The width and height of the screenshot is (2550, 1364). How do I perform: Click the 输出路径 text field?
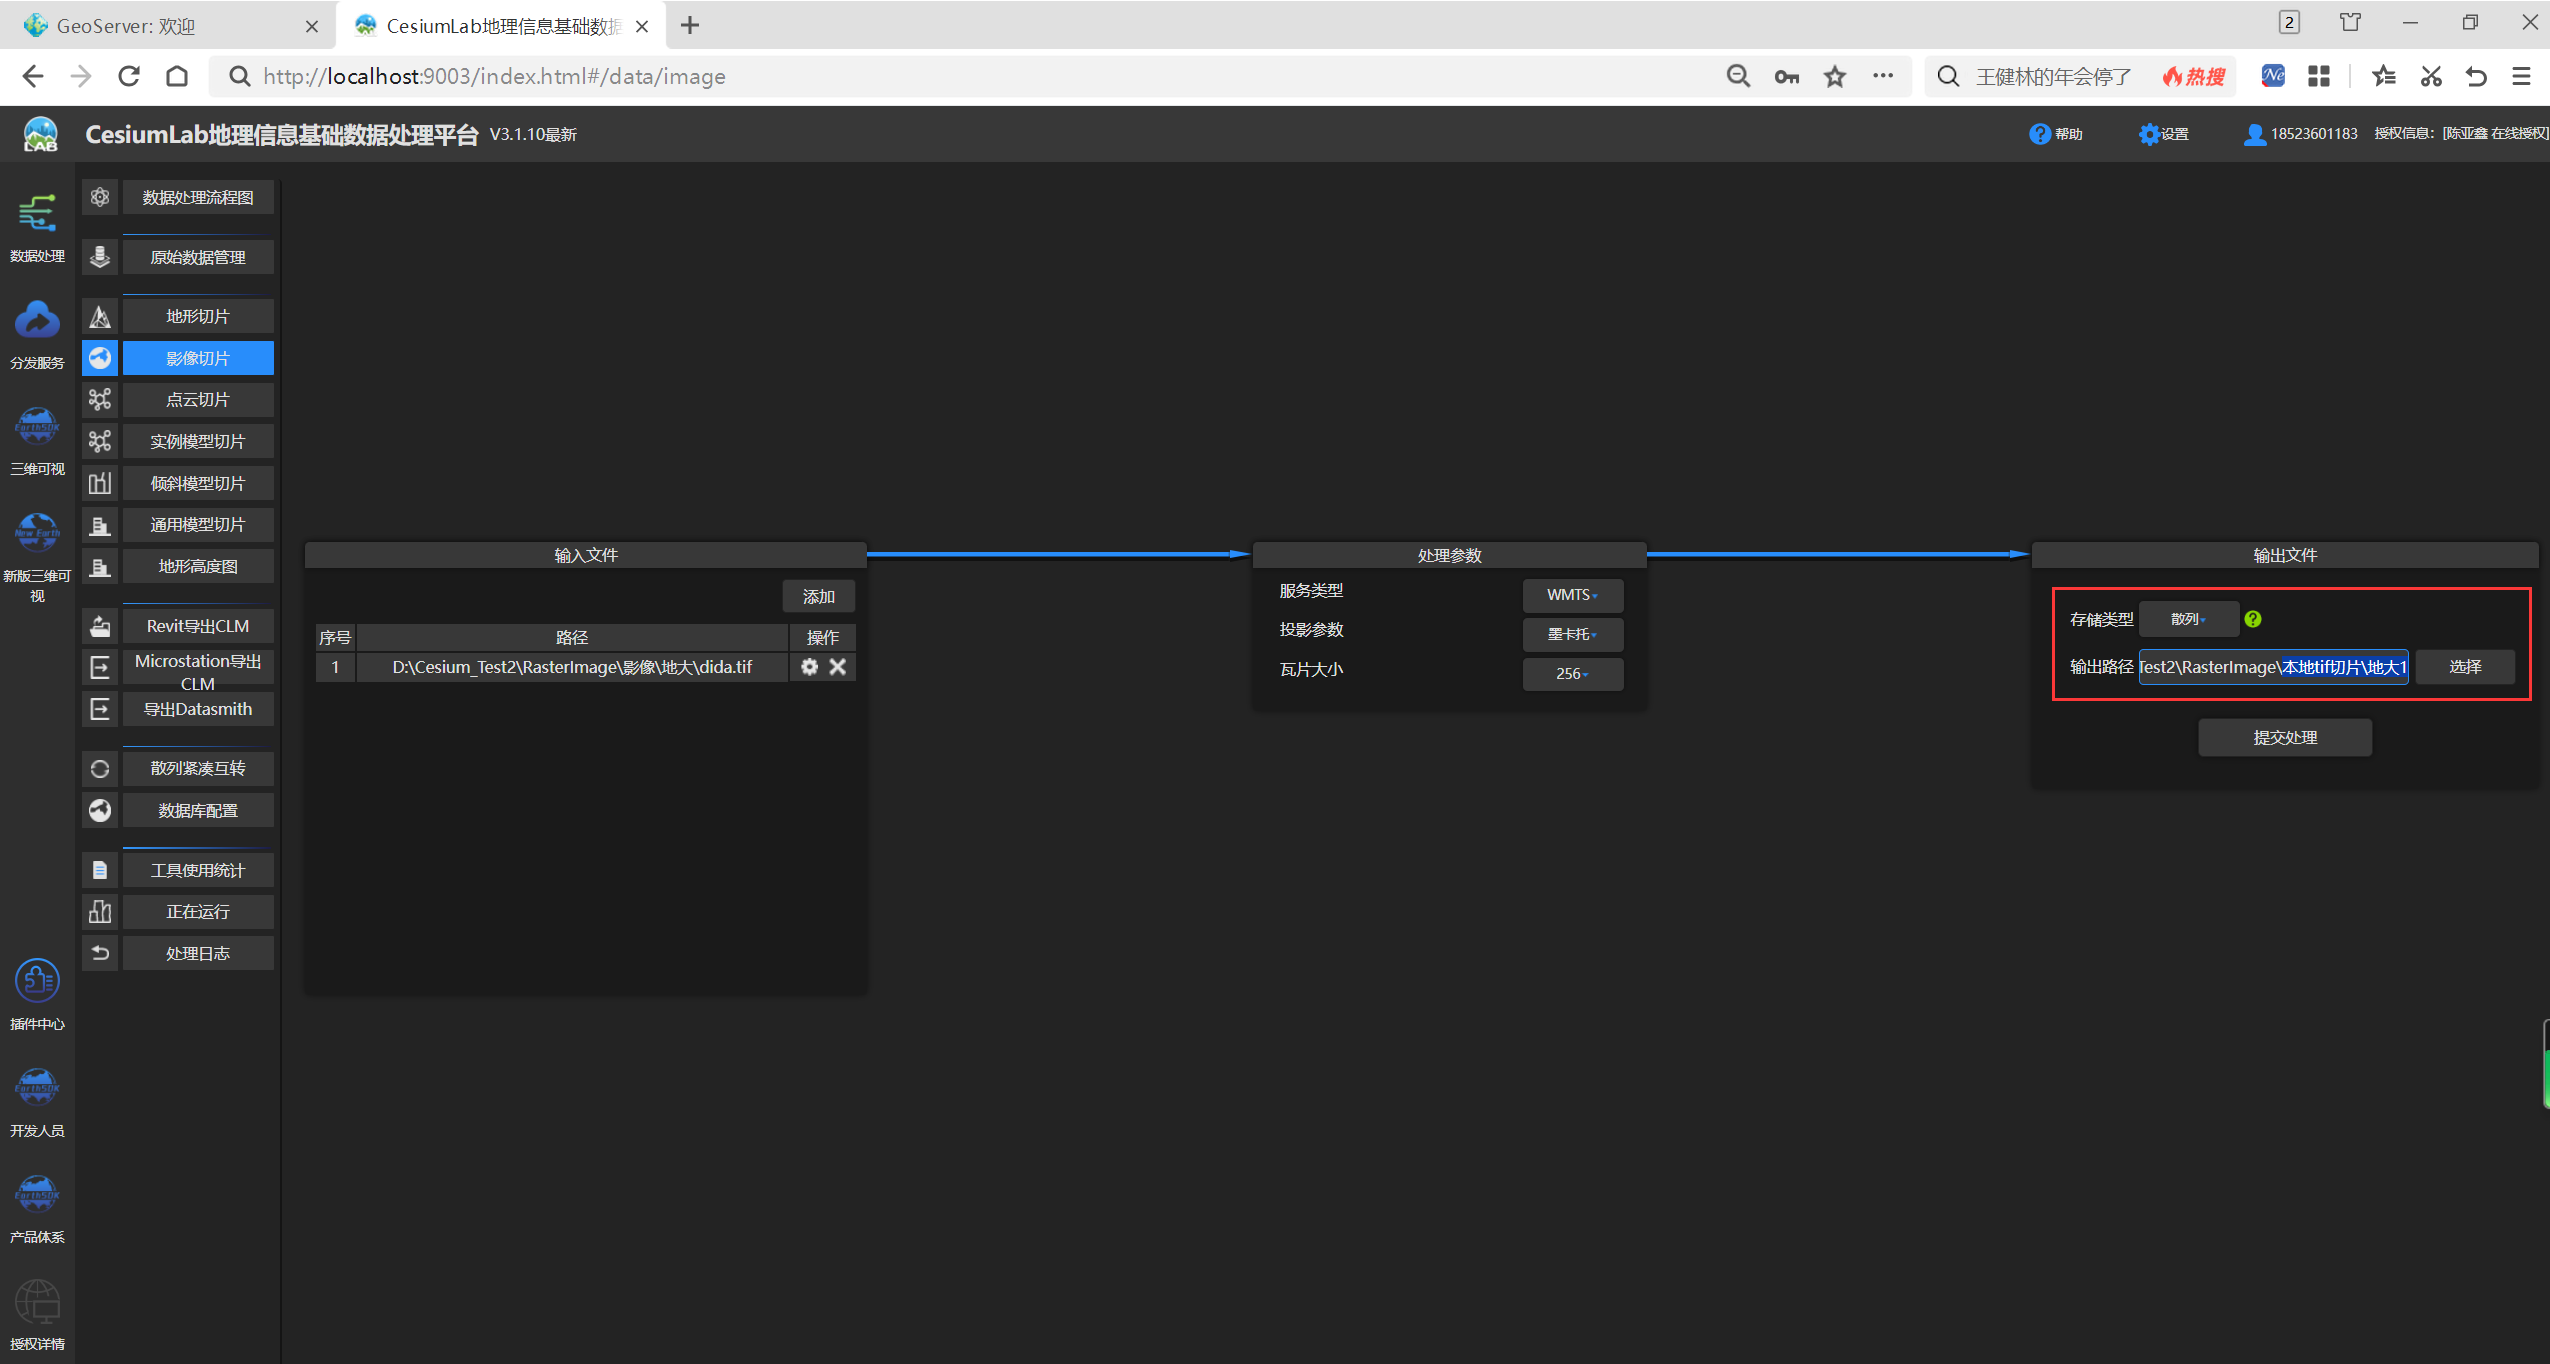click(x=2273, y=667)
